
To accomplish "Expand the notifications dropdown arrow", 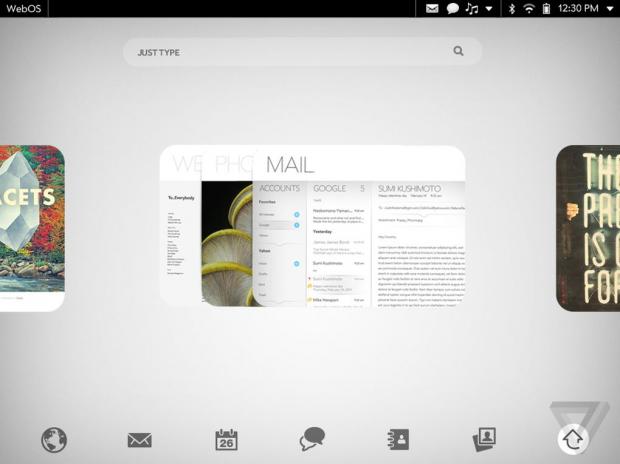I will tap(489, 9).
